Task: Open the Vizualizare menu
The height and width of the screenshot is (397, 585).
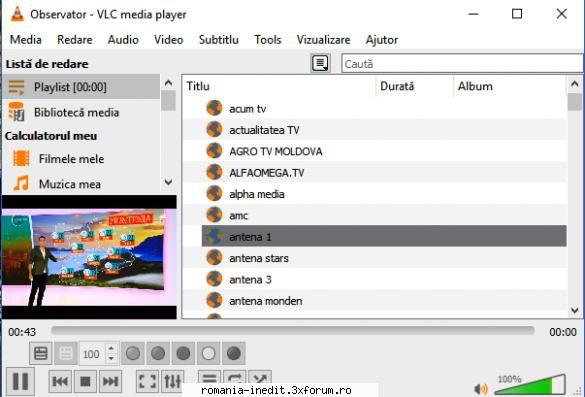Action: 323,40
